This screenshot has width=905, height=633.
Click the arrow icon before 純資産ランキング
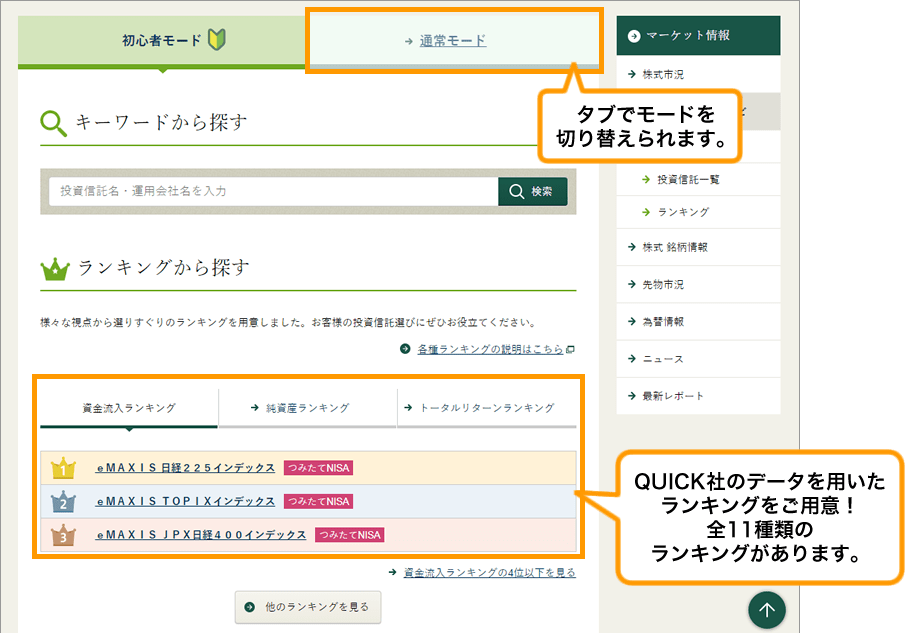(255, 408)
